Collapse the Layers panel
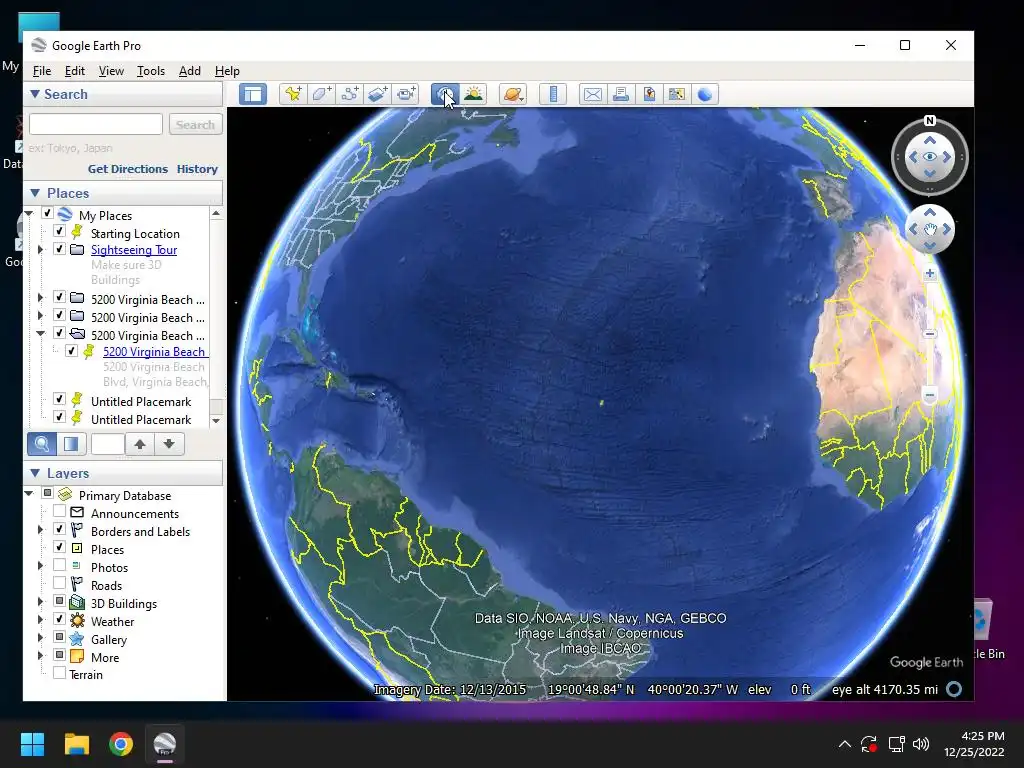Viewport: 1024px width, 768px height. (35, 473)
